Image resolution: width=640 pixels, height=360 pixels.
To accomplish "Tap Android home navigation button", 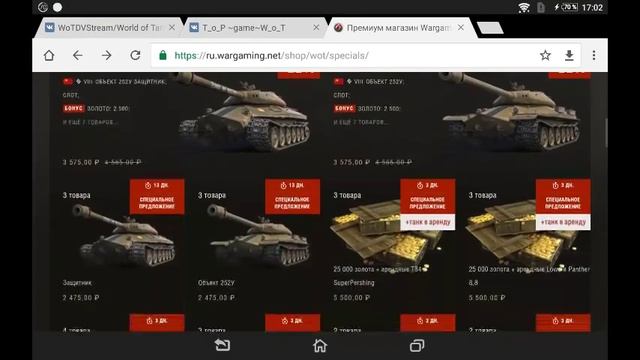I will [x=320, y=345].
